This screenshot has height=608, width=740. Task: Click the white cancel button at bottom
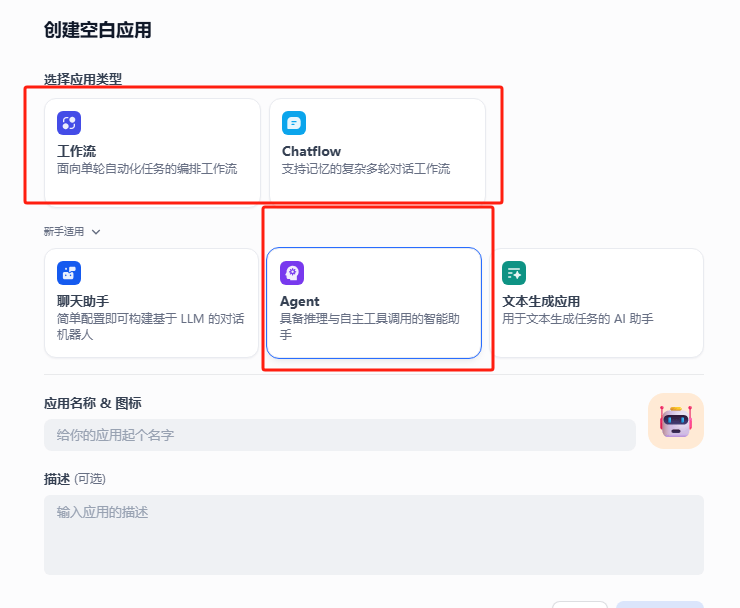coord(580,604)
